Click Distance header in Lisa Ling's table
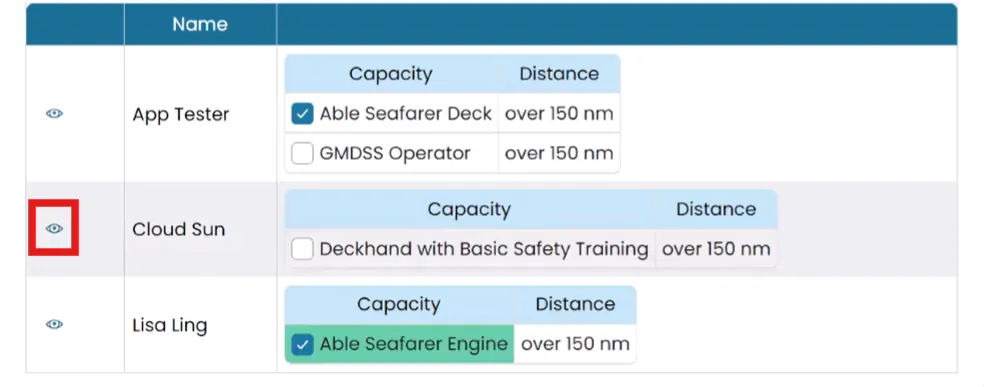 pos(575,305)
